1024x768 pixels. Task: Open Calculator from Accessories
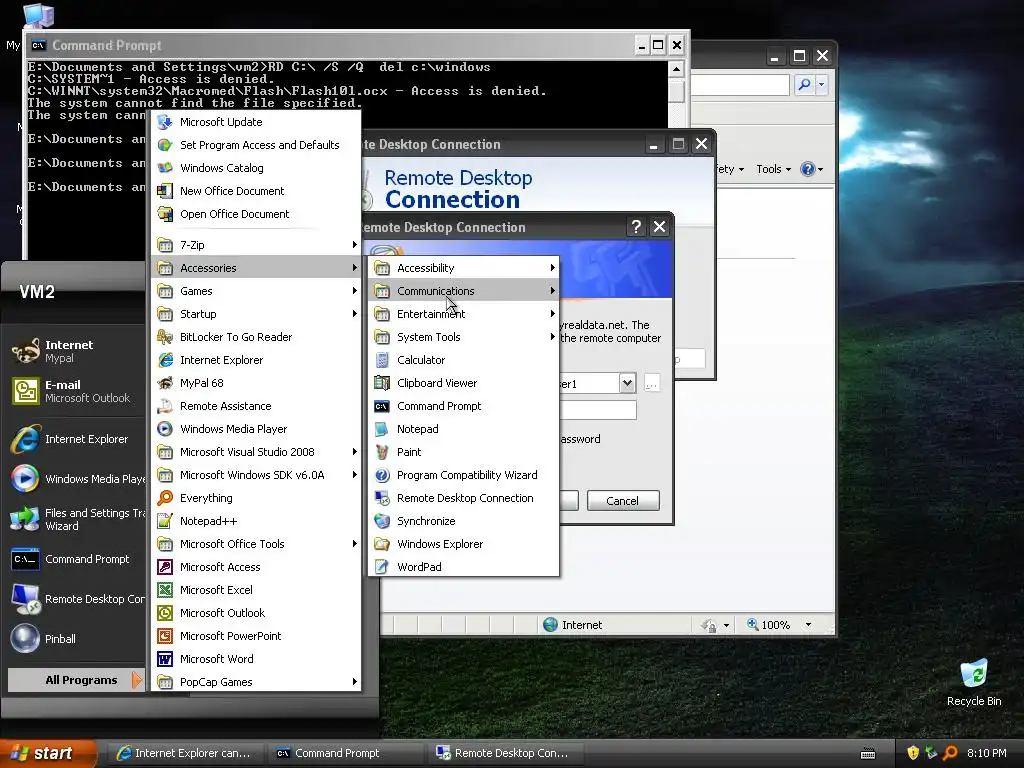pyautogui.click(x=464, y=360)
